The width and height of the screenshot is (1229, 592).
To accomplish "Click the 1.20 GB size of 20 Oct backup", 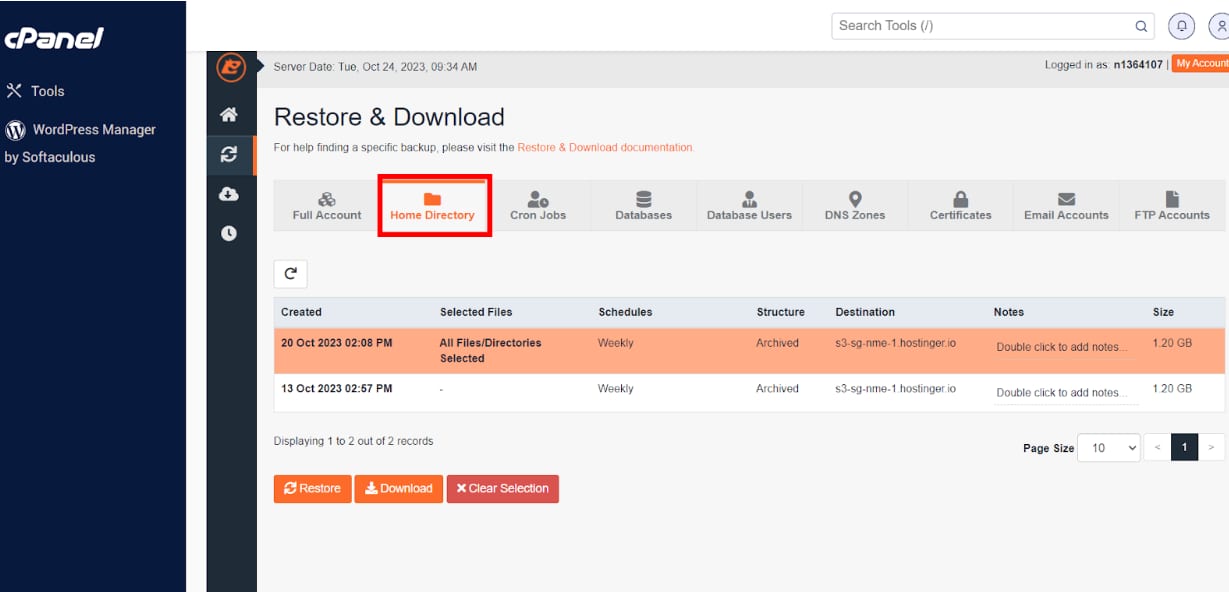I will pos(1172,343).
